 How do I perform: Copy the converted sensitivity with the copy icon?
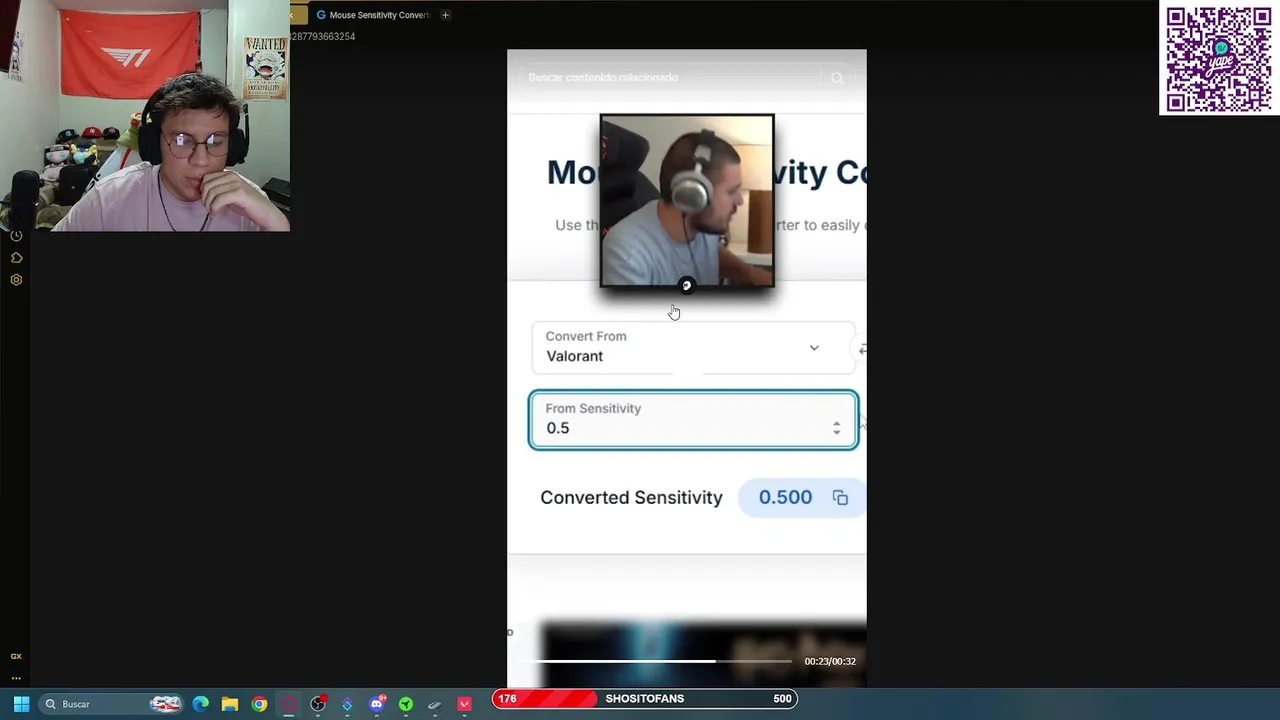click(840, 498)
